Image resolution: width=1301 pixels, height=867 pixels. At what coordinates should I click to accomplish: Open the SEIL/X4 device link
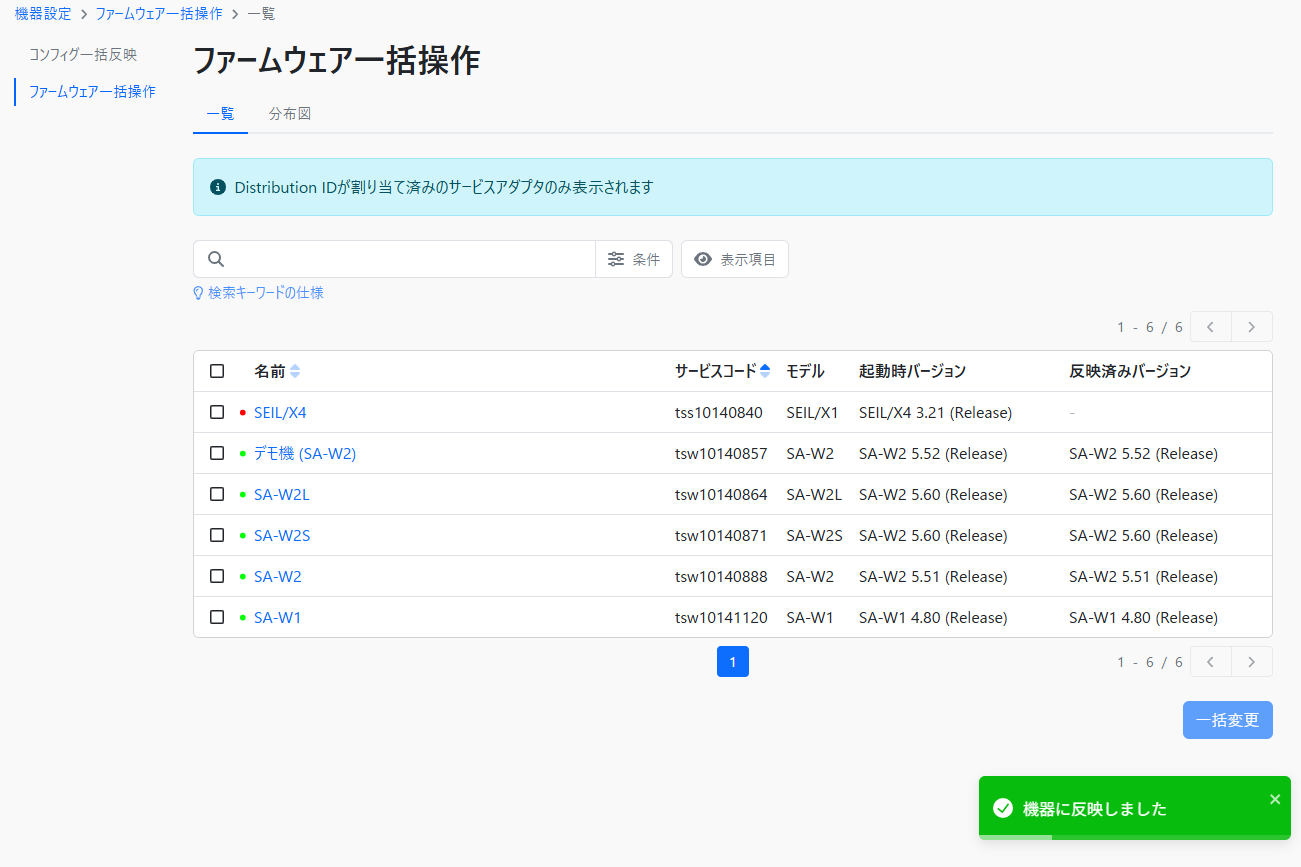[280, 413]
